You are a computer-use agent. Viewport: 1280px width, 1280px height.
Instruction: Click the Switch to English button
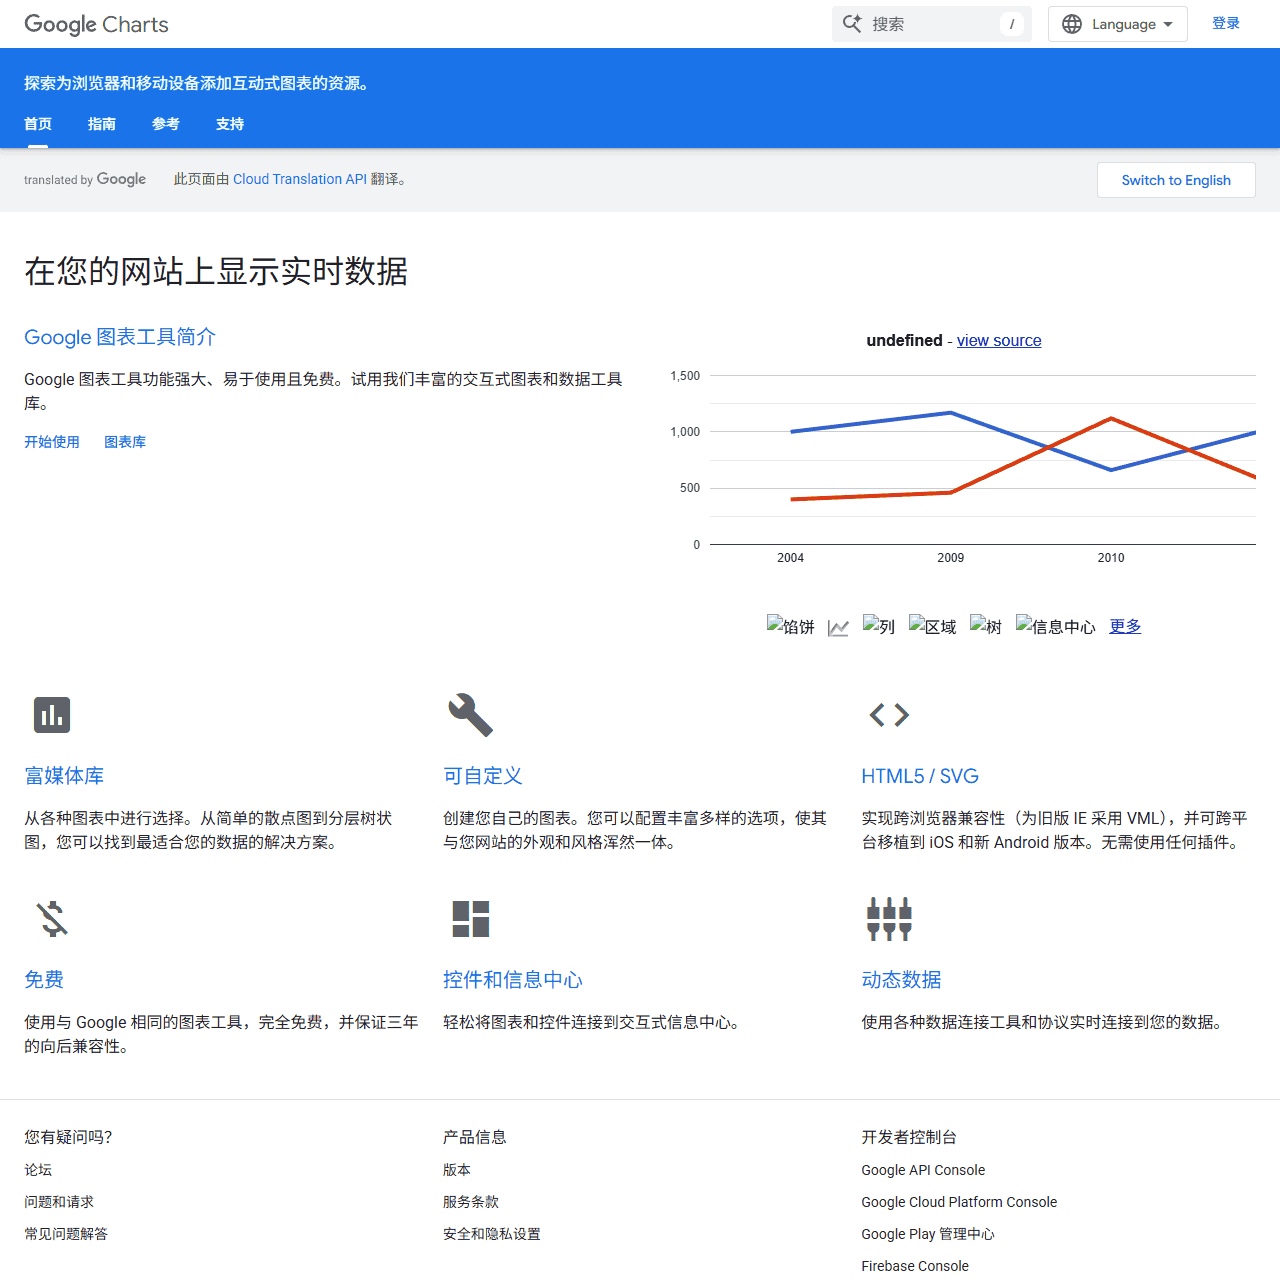(1176, 180)
